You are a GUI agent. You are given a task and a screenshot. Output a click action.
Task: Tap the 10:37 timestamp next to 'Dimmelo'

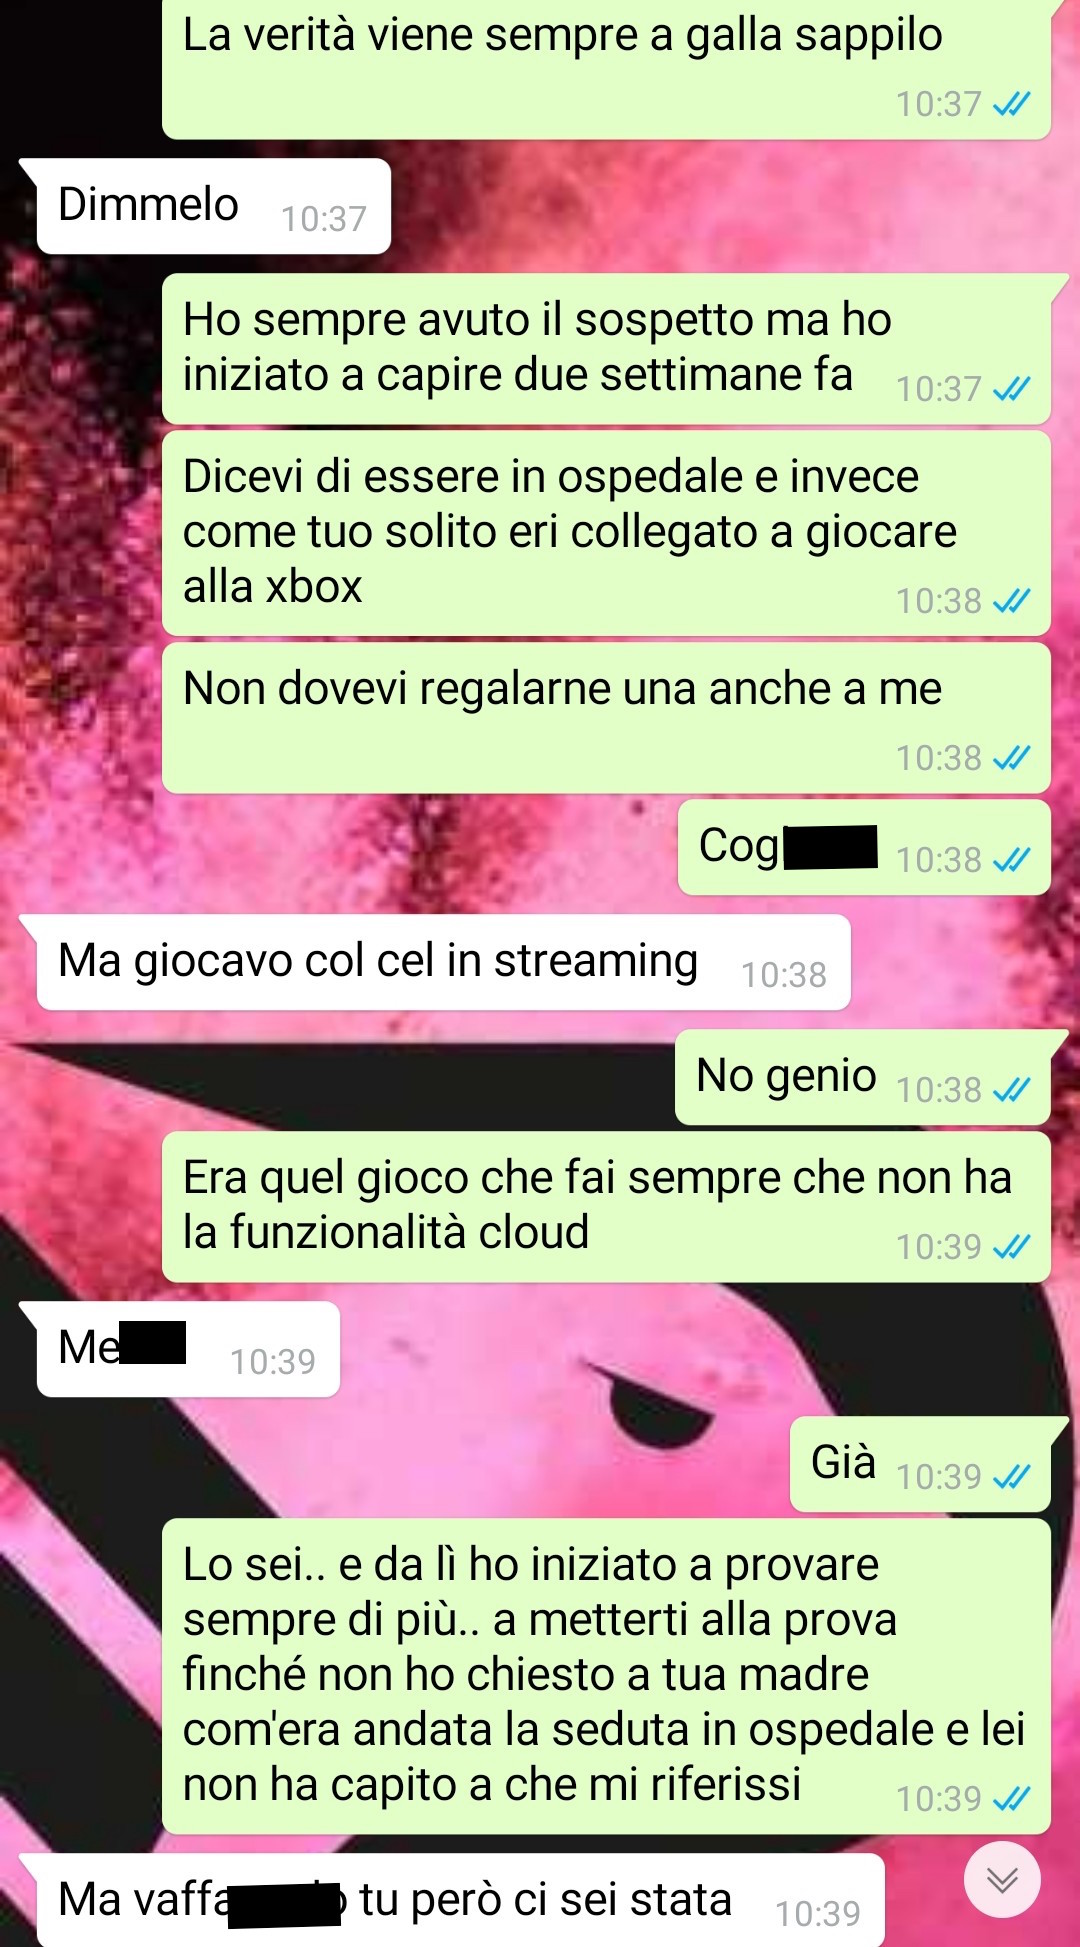[x=323, y=219]
